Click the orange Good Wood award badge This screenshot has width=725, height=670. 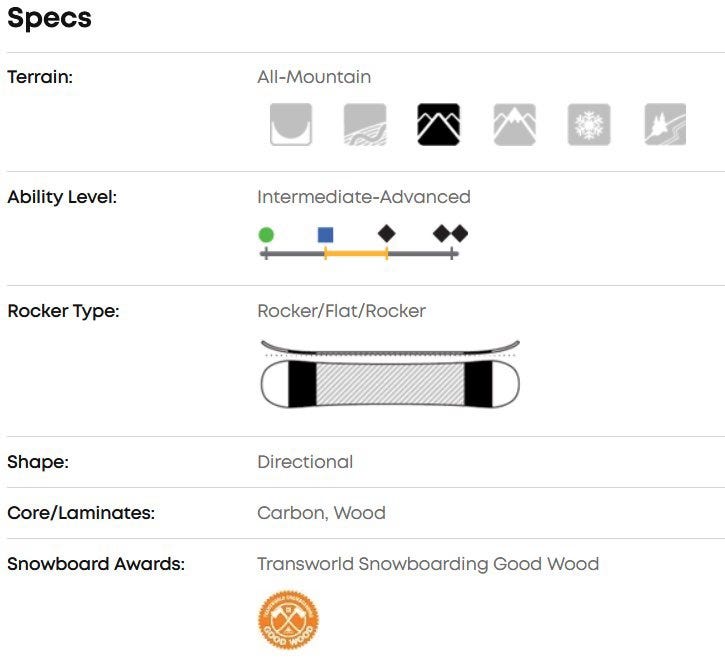pos(288,620)
